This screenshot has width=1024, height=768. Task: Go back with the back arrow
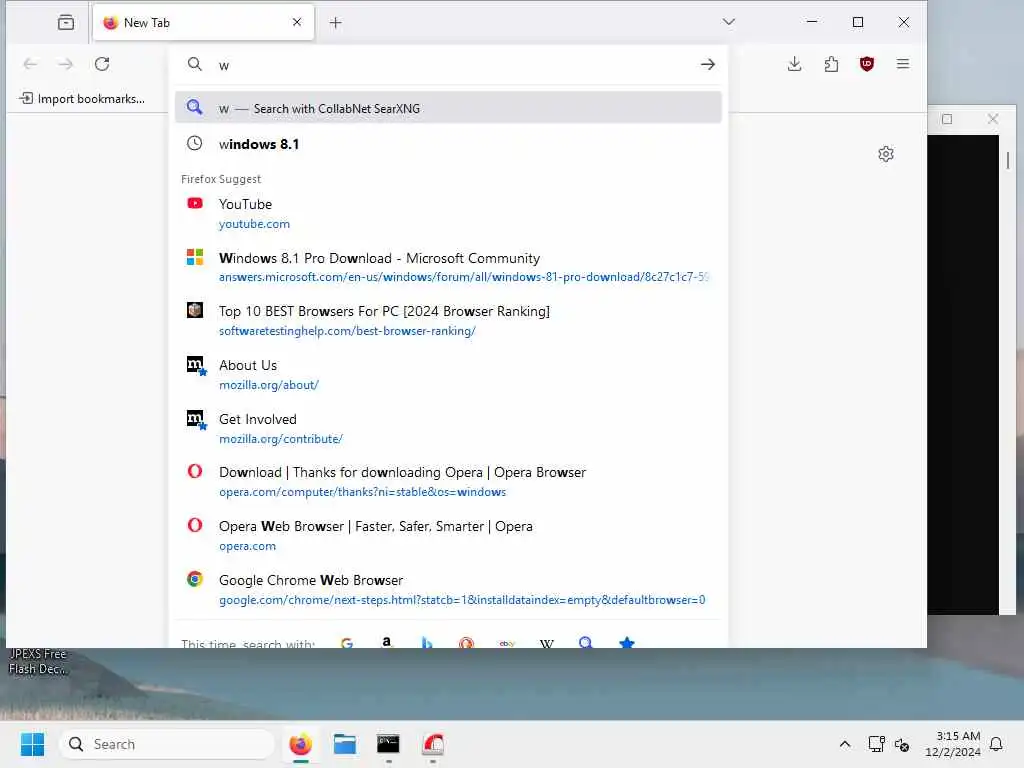point(30,64)
